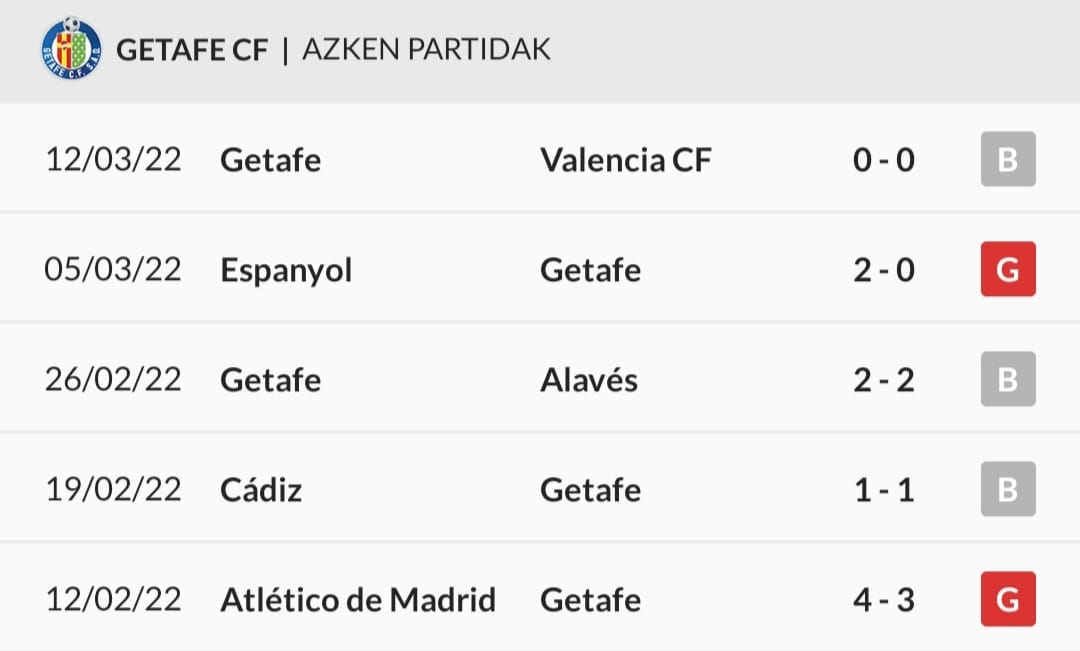
Task: Open the GETAFE CF header title
Action: 191,50
